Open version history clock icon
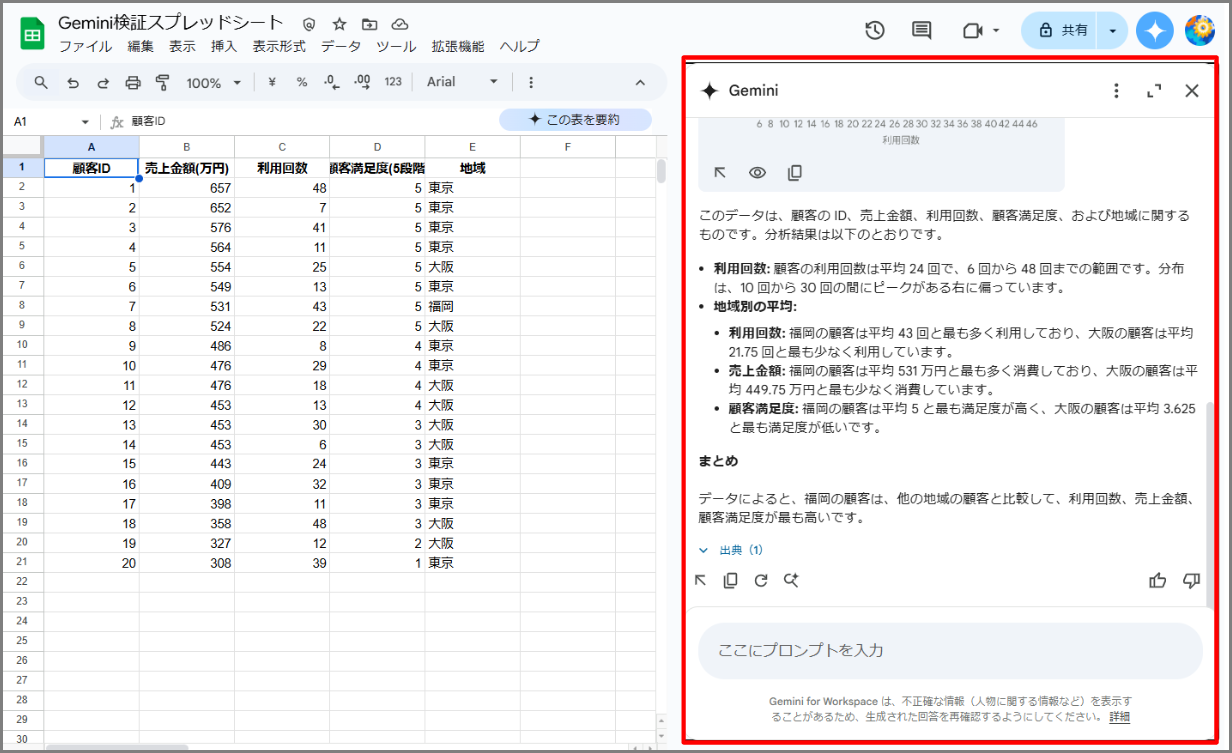Image resolution: width=1232 pixels, height=753 pixels. coord(875,31)
